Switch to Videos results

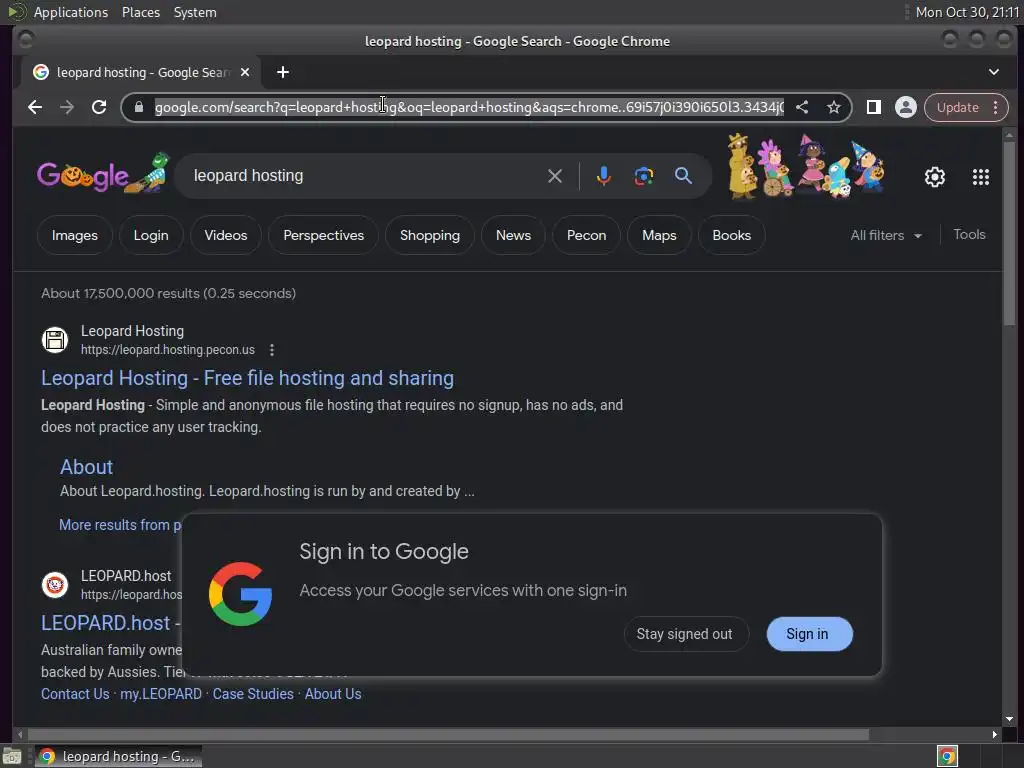(225, 235)
